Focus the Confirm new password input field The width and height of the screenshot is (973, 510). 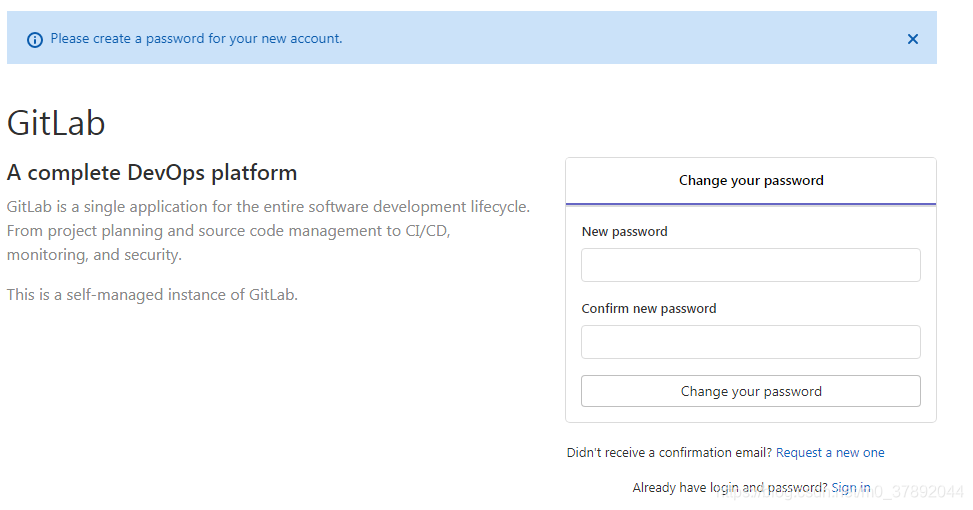coord(751,342)
